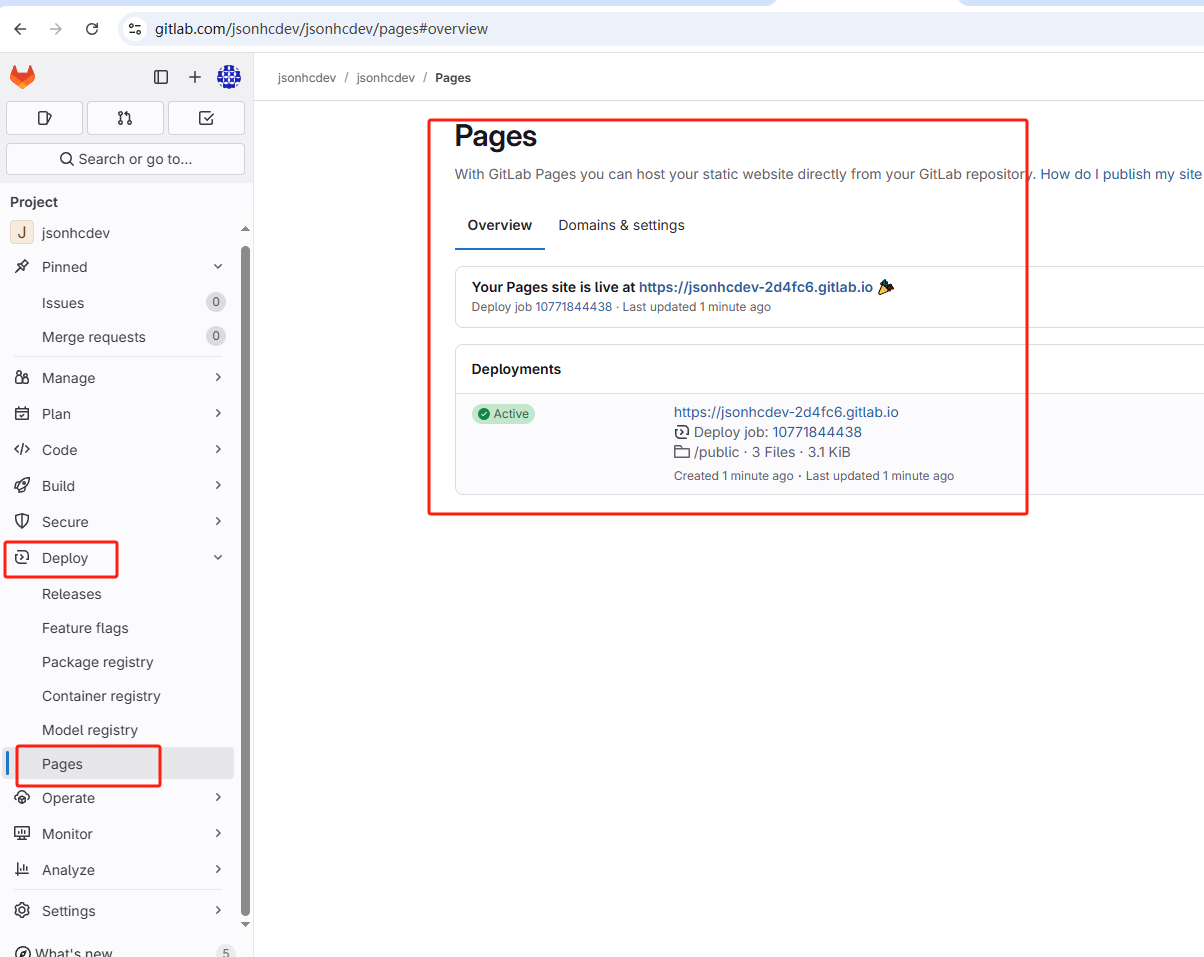The width and height of the screenshot is (1204, 957).
Task: Expand the Code section chevron
Action: point(218,450)
